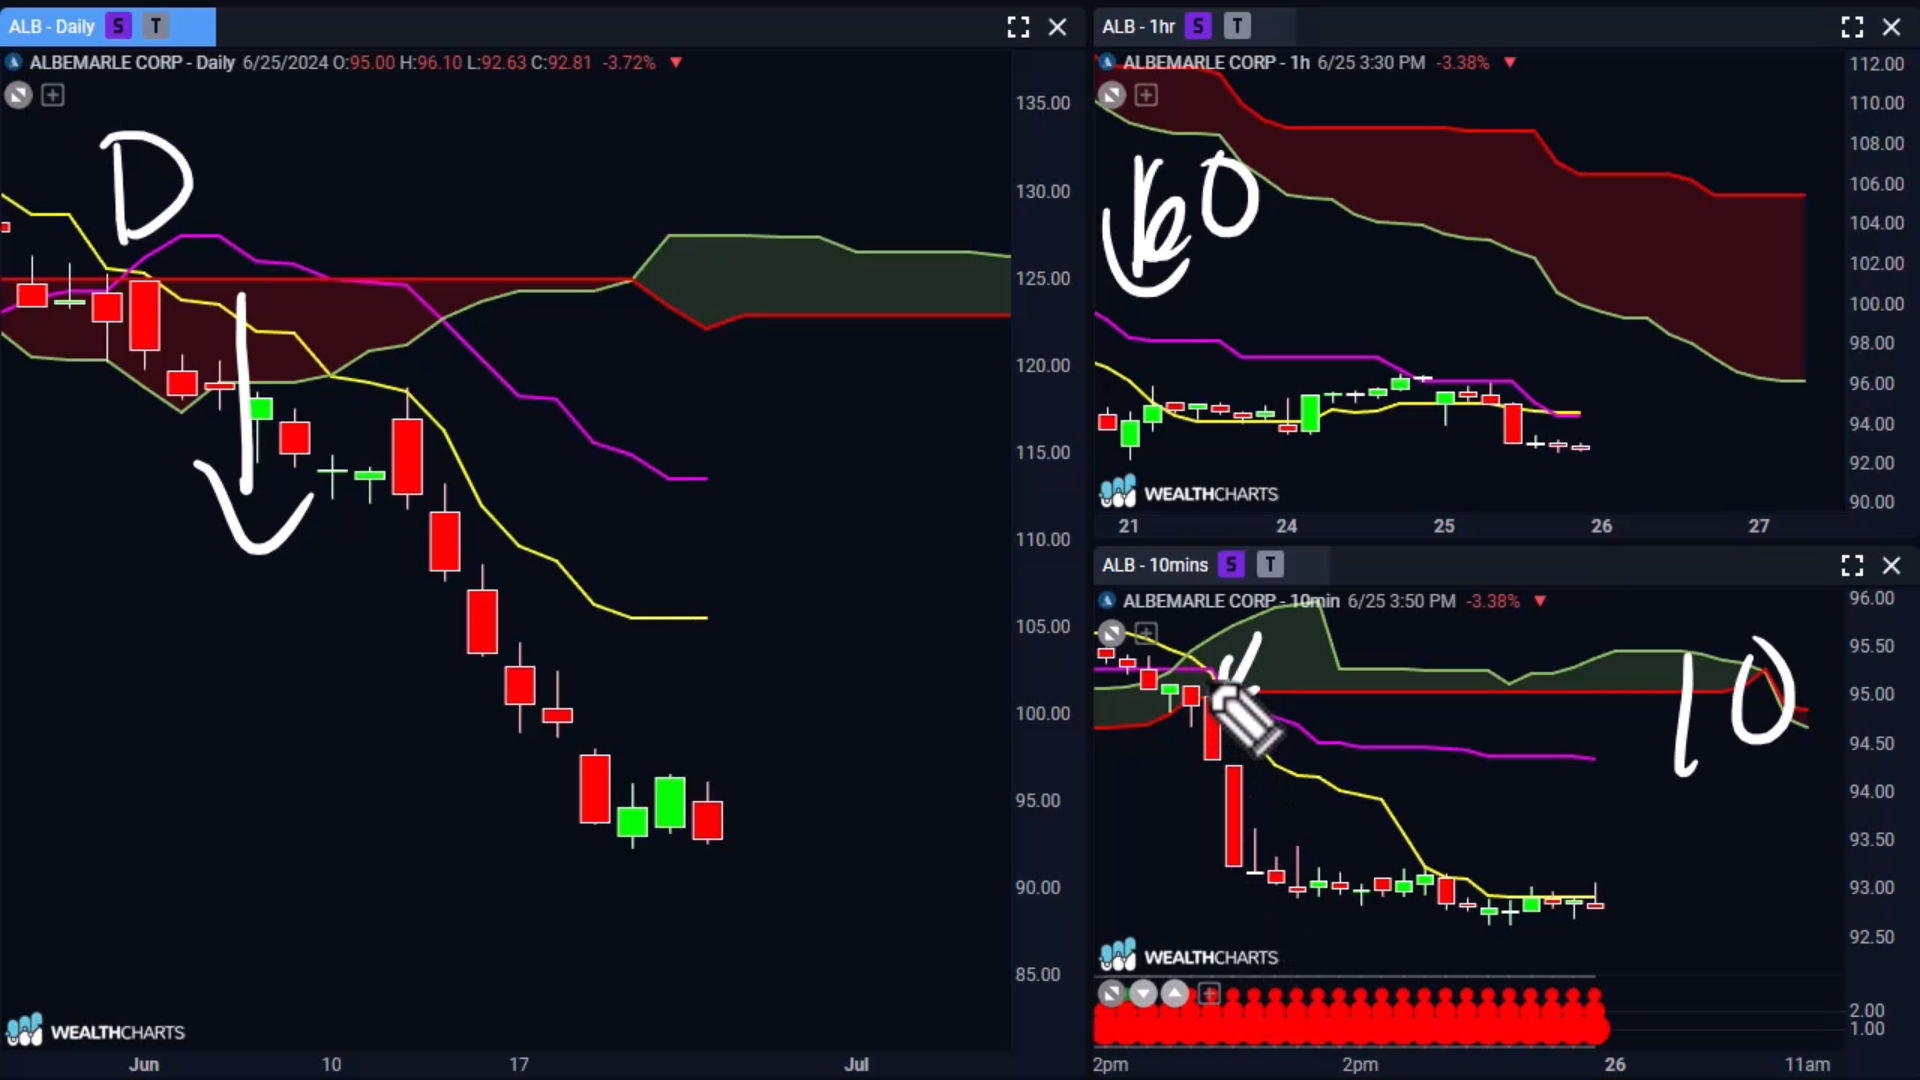
Task: Maximize the ALB Daily chart panel
Action: tap(1018, 27)
